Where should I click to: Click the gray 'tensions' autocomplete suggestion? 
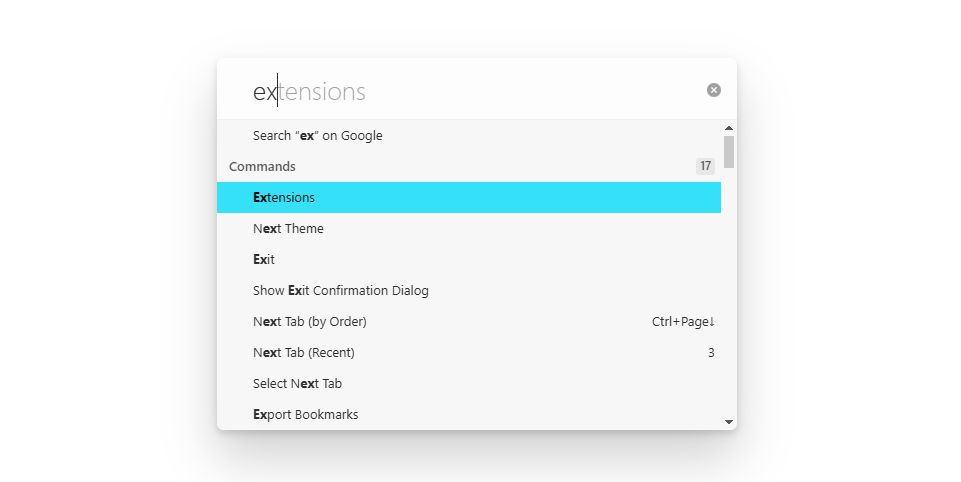coord(322,92)
